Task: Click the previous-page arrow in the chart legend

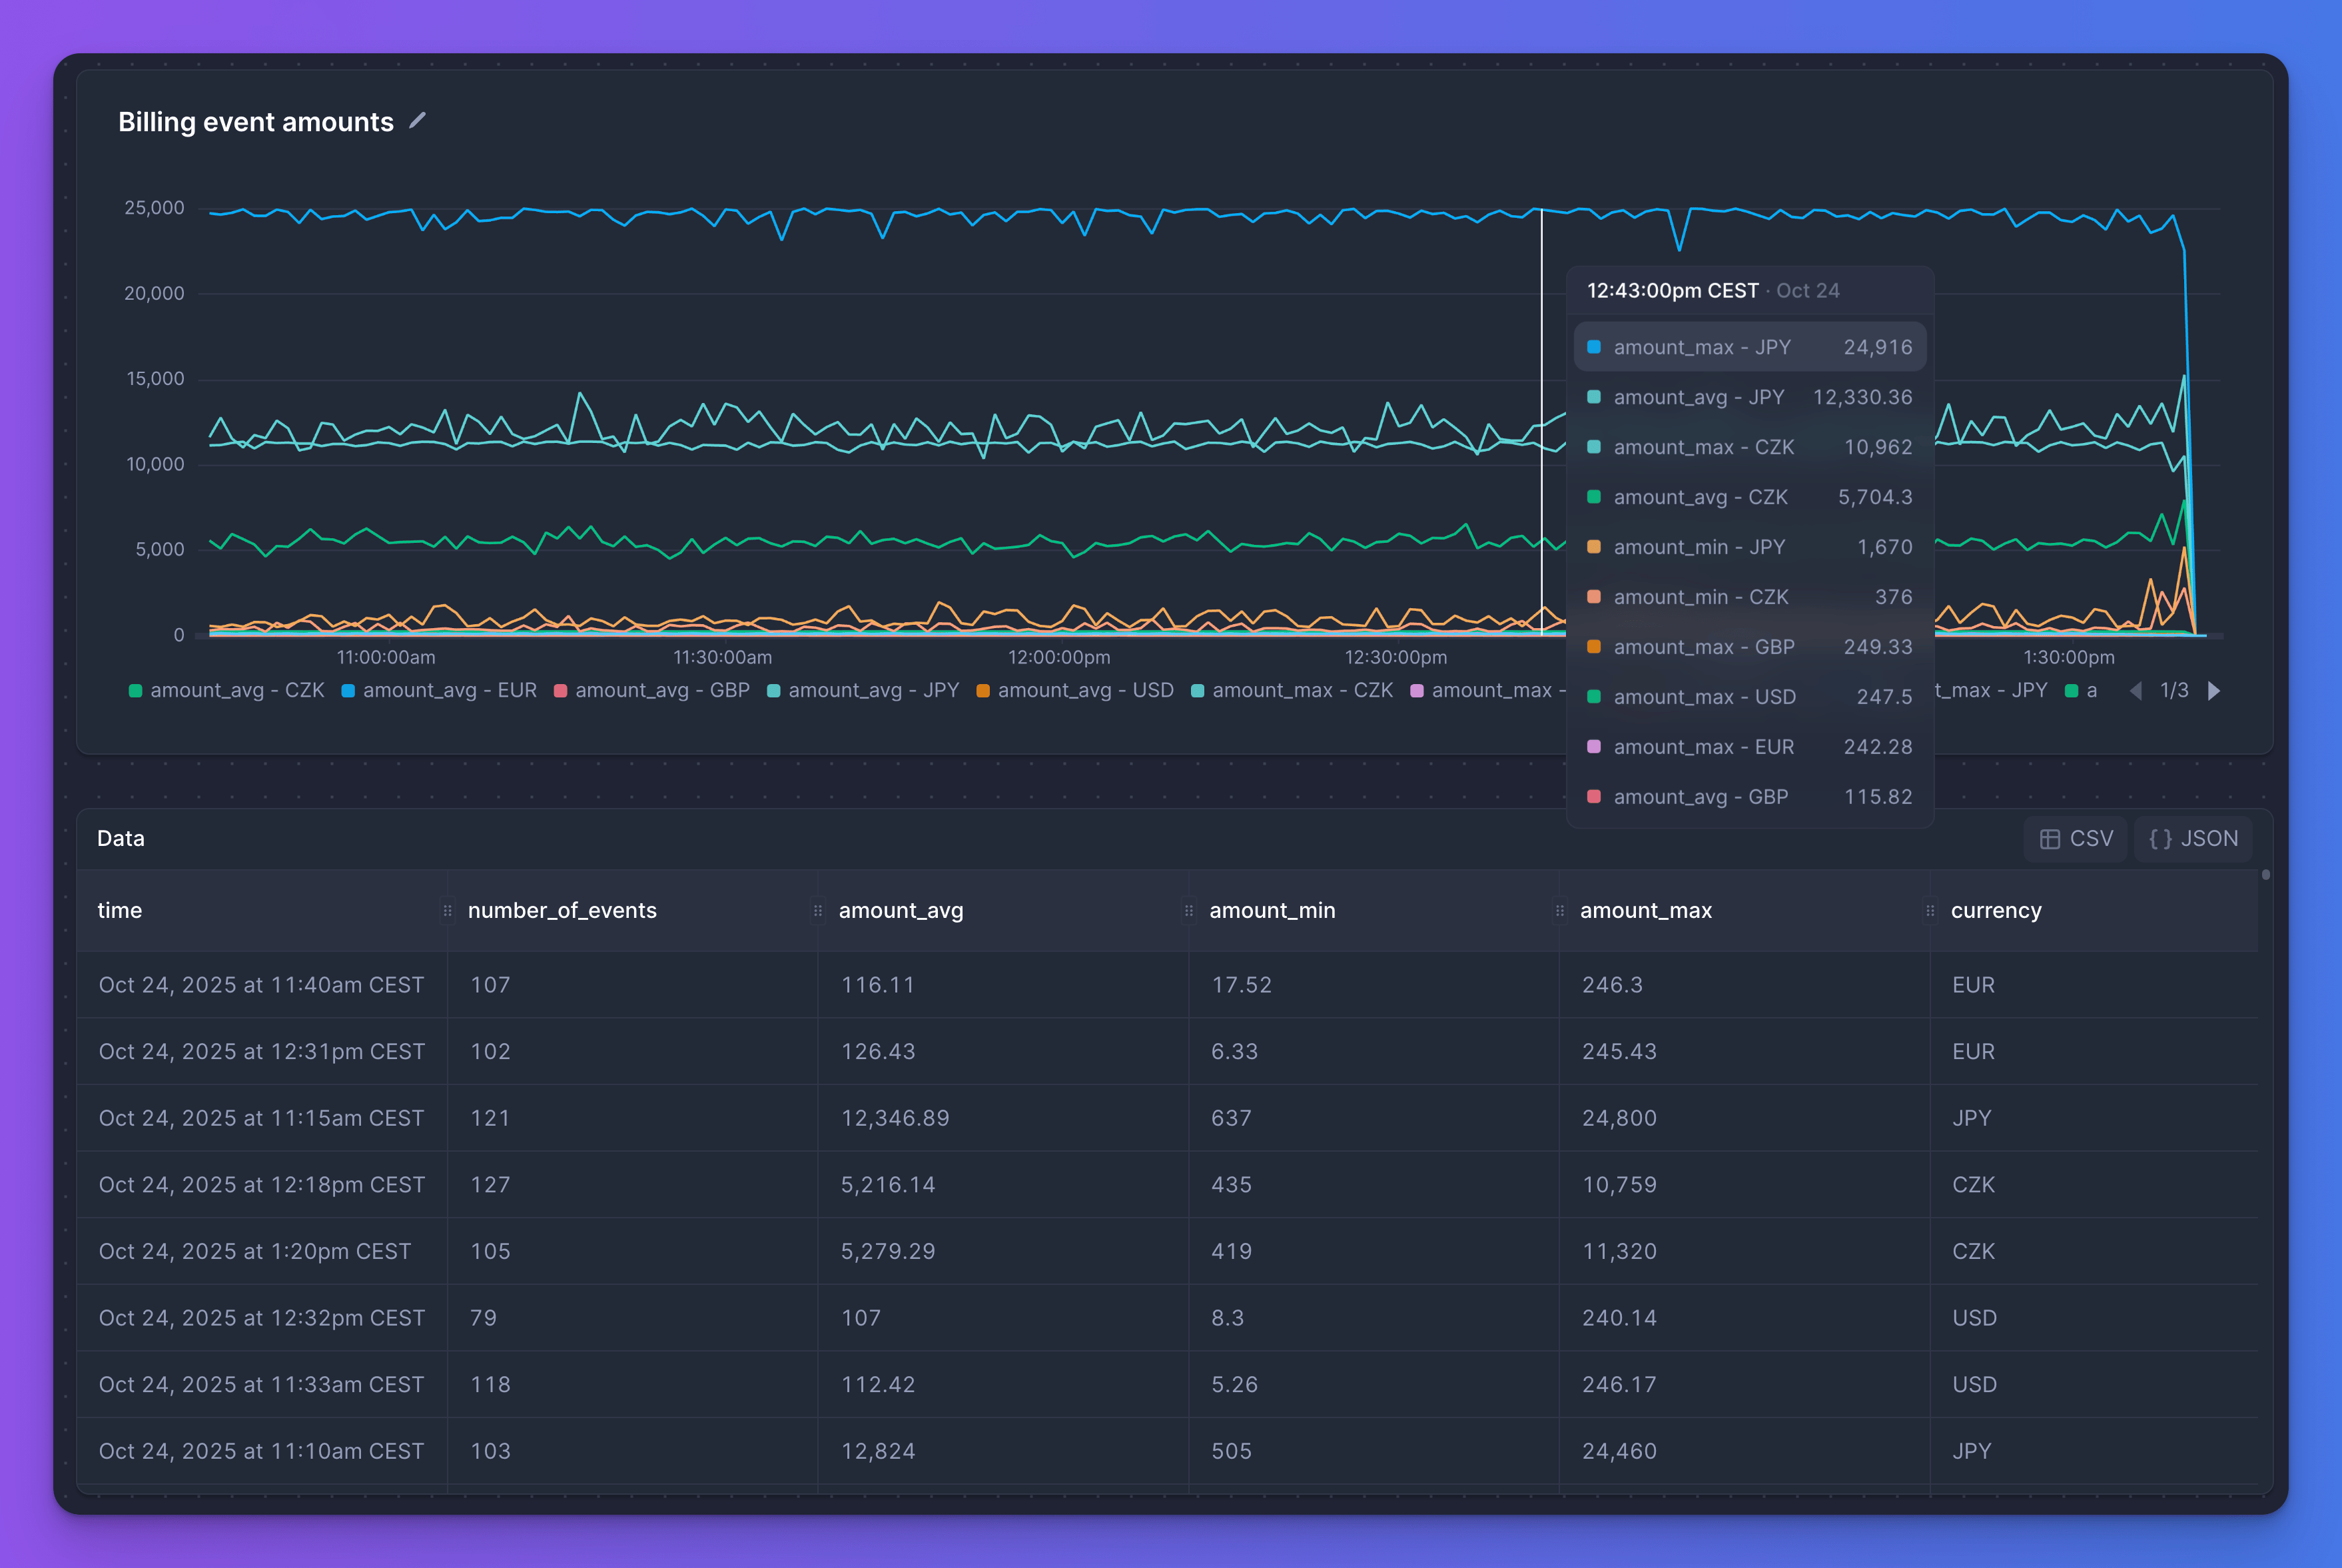Action: (2136, 690)
